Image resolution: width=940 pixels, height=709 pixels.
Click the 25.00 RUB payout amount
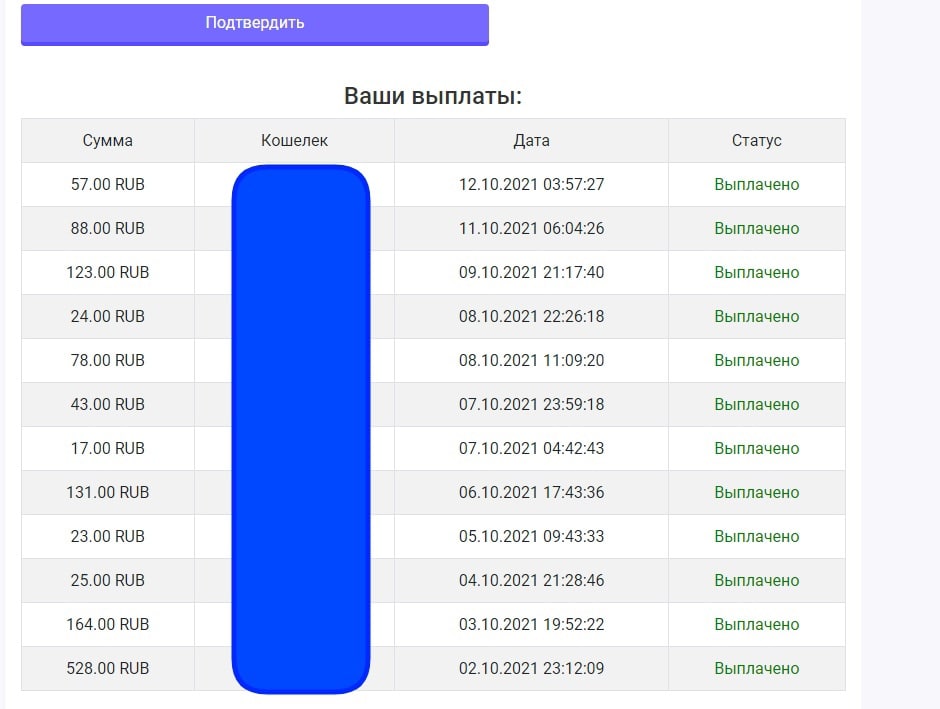[108, 581]
